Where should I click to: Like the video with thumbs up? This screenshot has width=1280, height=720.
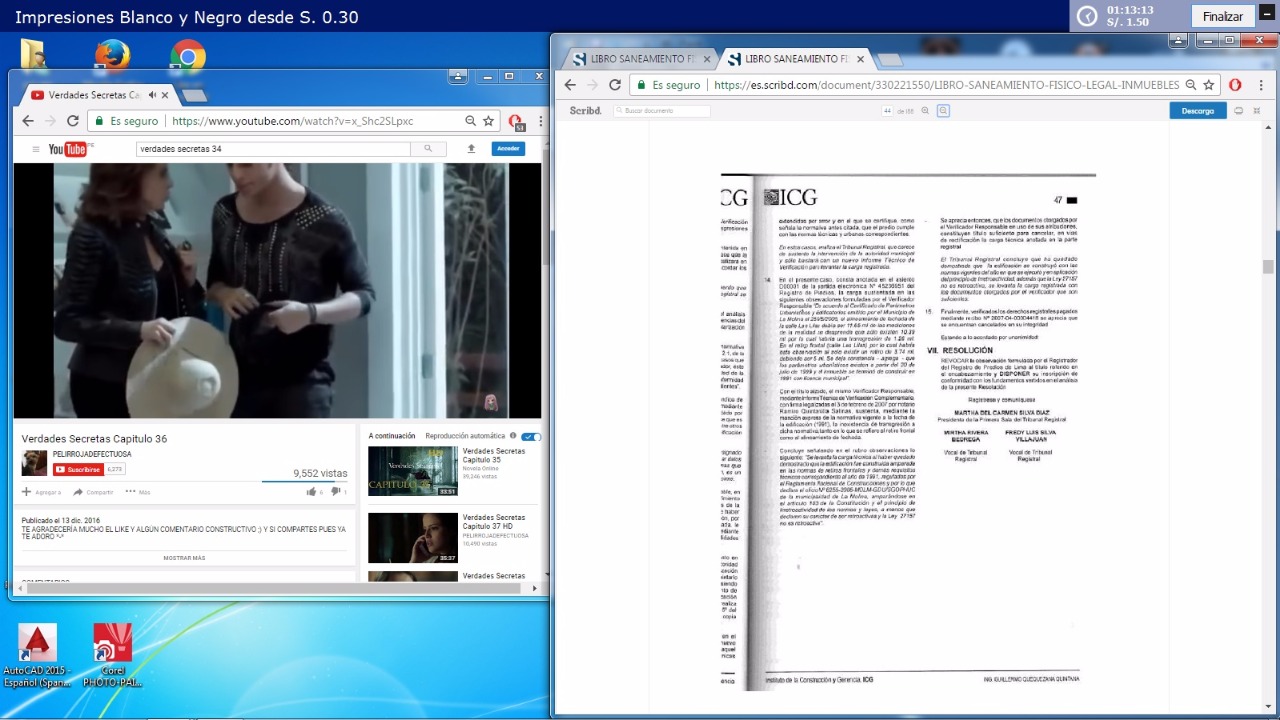point(311,492)
